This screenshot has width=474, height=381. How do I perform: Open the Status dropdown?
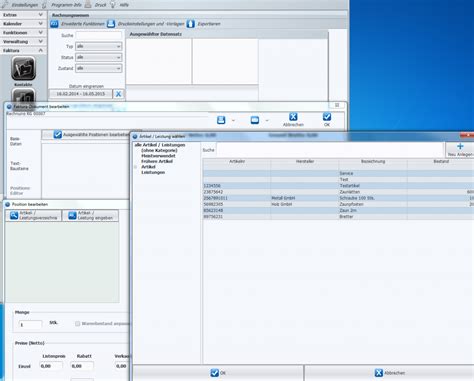point(99,57)
